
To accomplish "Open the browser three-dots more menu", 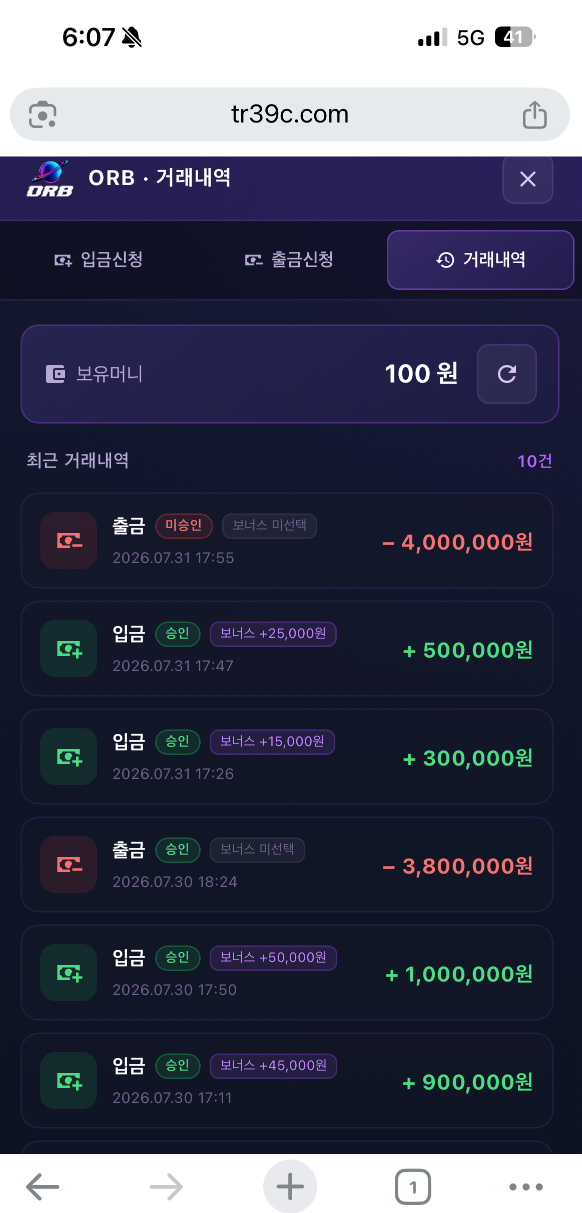I will [526, 1187].
